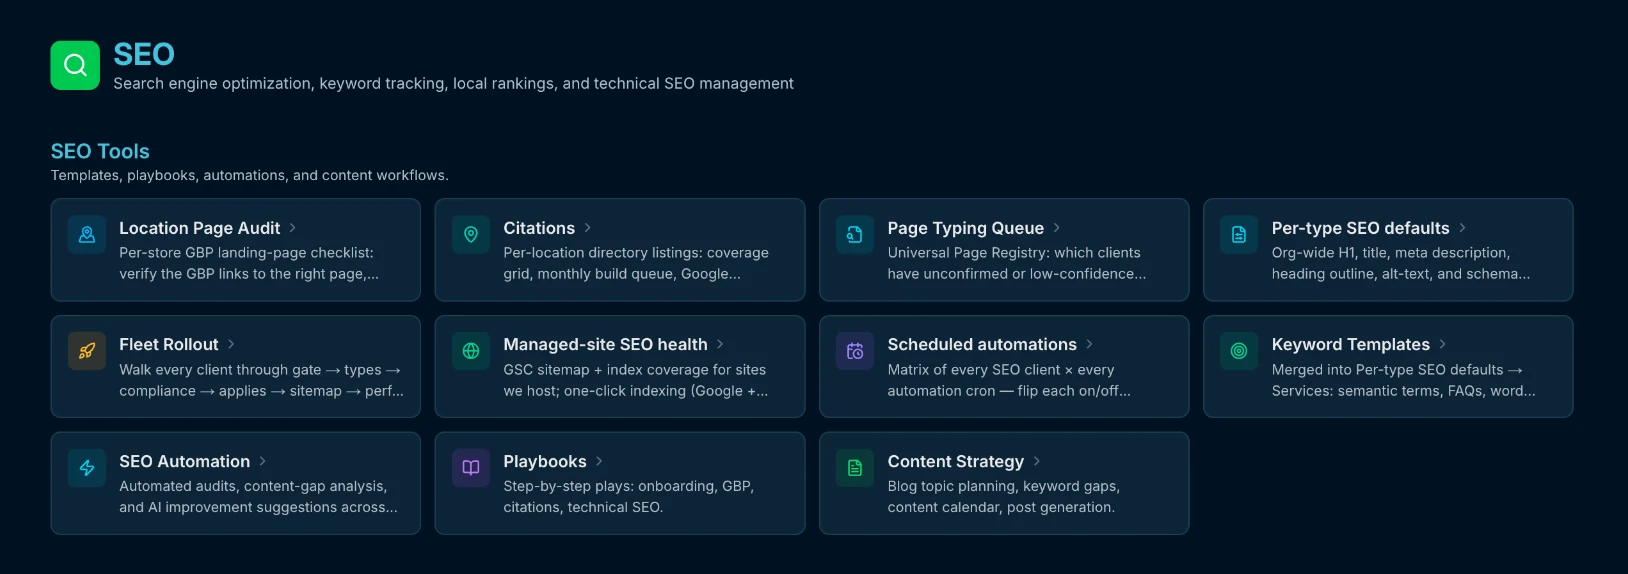Click the Fleet Rollout rocket icon
Viewport: 1628px width, 574px height.
pos(87,351)
